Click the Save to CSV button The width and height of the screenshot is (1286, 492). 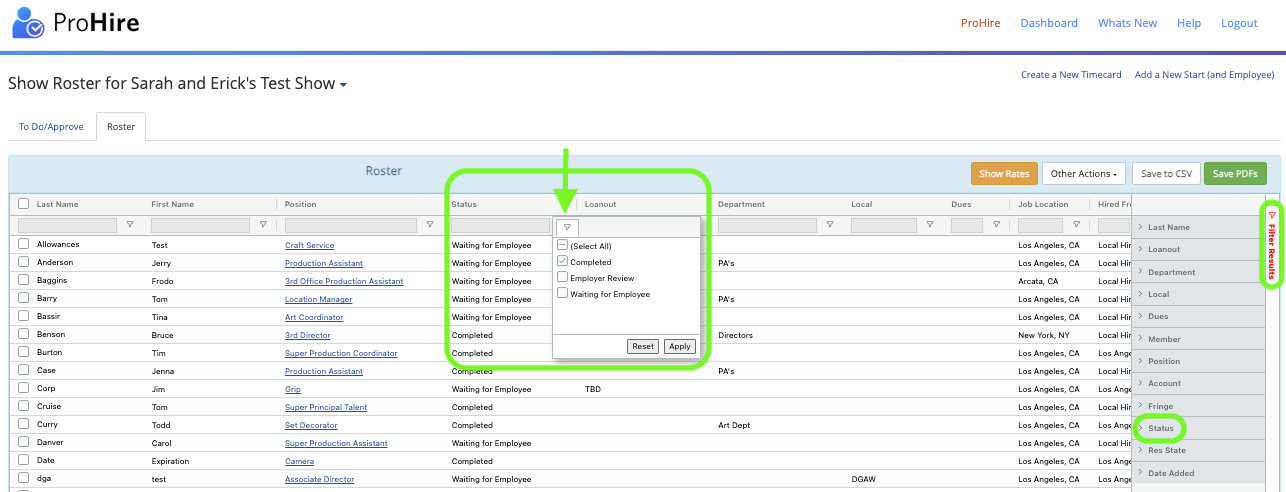(x=1166, y=174)
